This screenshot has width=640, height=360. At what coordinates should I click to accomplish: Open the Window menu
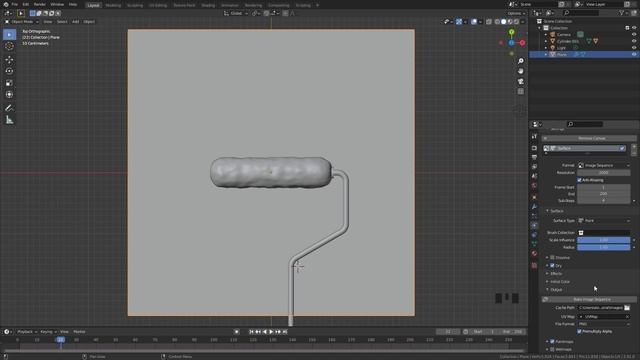tap(57, 4)
